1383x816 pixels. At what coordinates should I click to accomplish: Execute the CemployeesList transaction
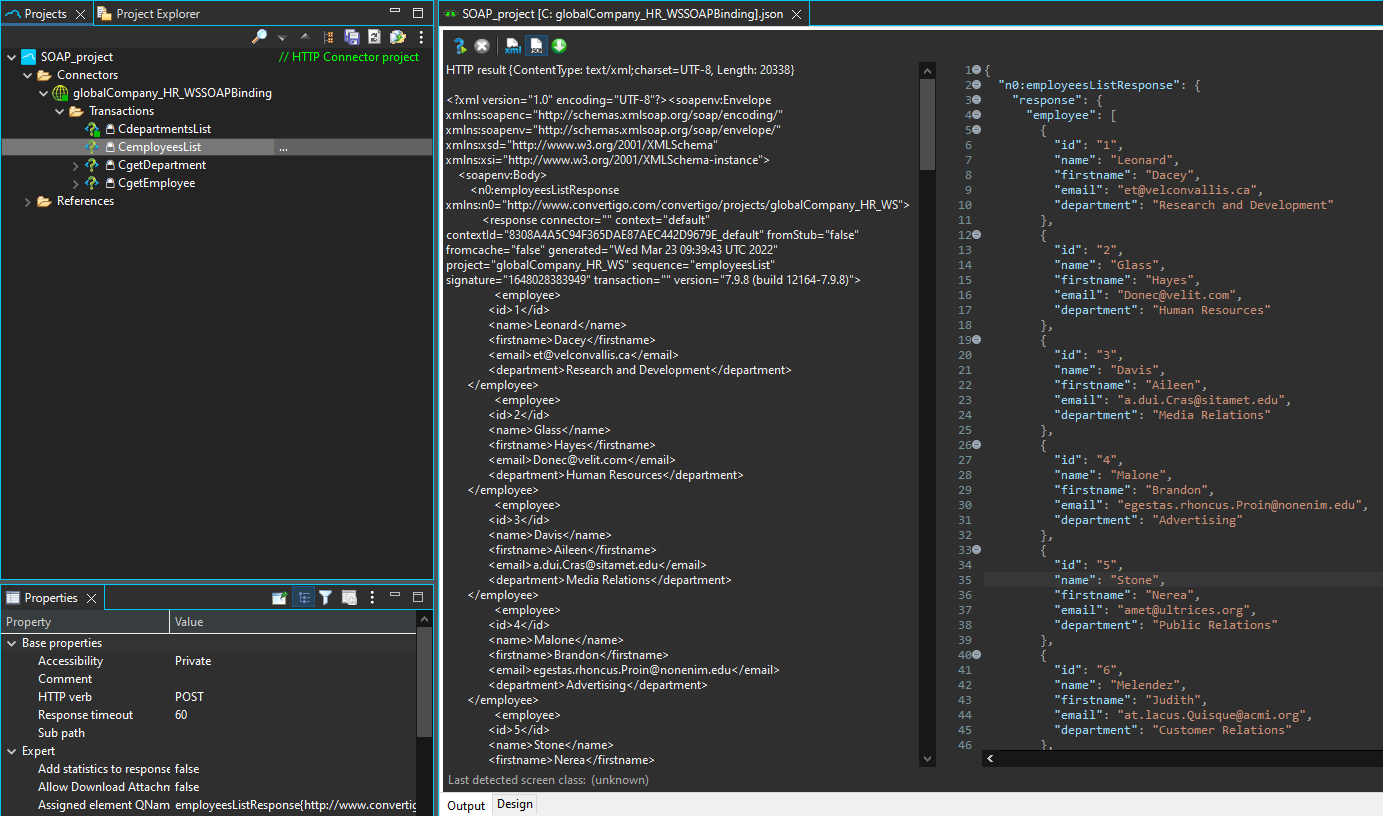[459, 45]
